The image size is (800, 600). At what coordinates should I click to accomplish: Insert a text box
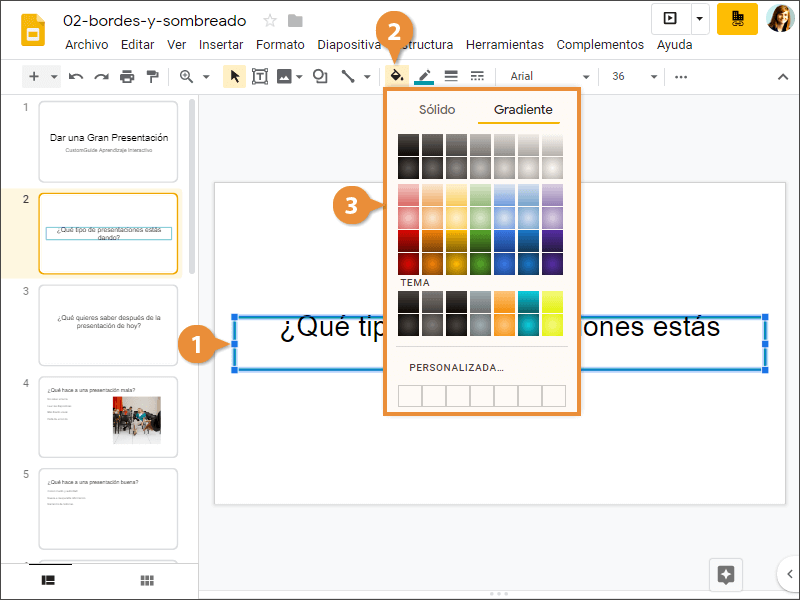(260, 77)
